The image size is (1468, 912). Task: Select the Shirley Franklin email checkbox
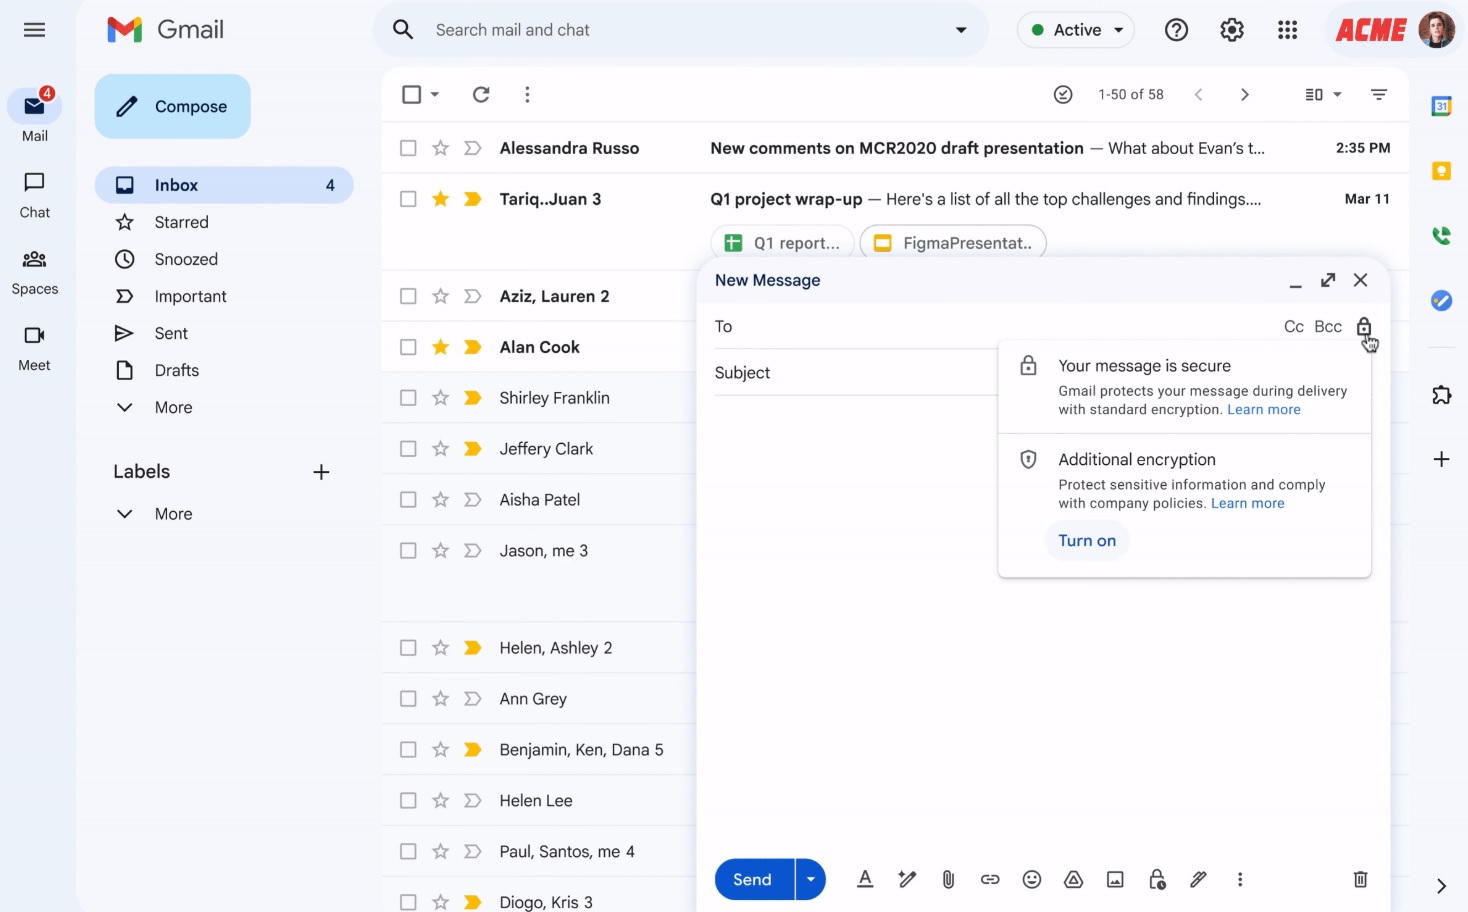coord(408,398)
